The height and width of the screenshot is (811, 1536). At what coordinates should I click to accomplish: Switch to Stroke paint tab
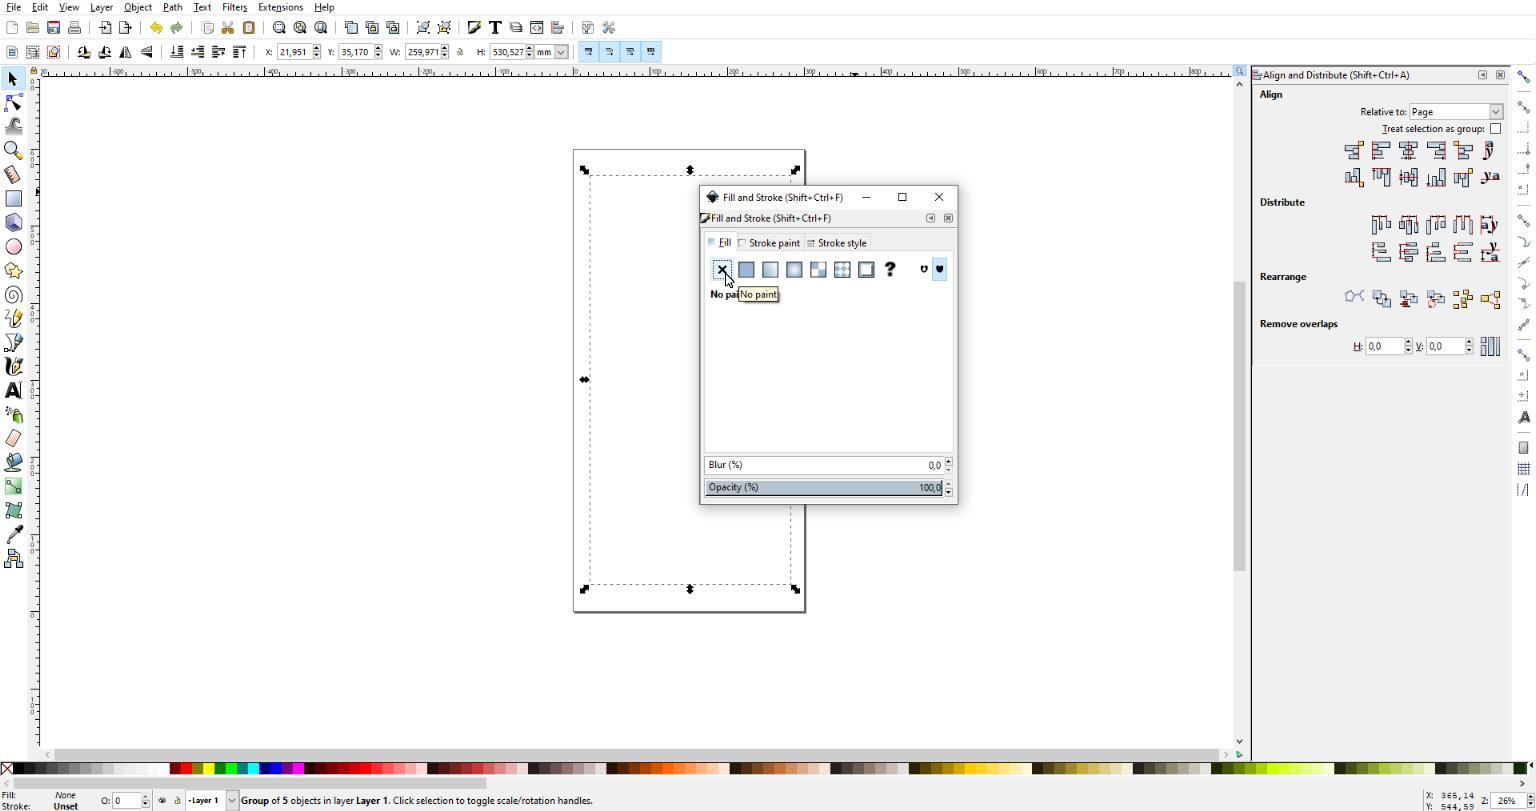tap(769, 243)
